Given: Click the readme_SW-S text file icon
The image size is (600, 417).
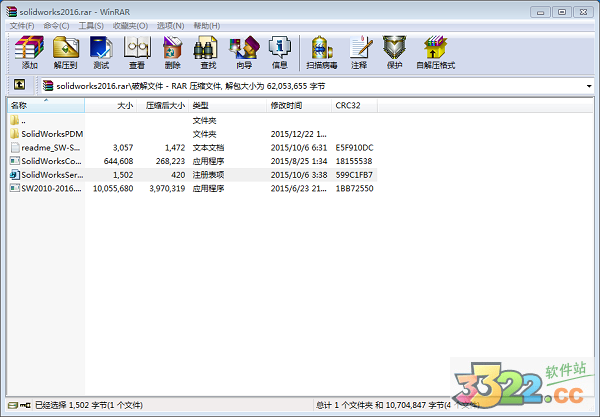Looking at the screenshot, I should coord(15,147).
